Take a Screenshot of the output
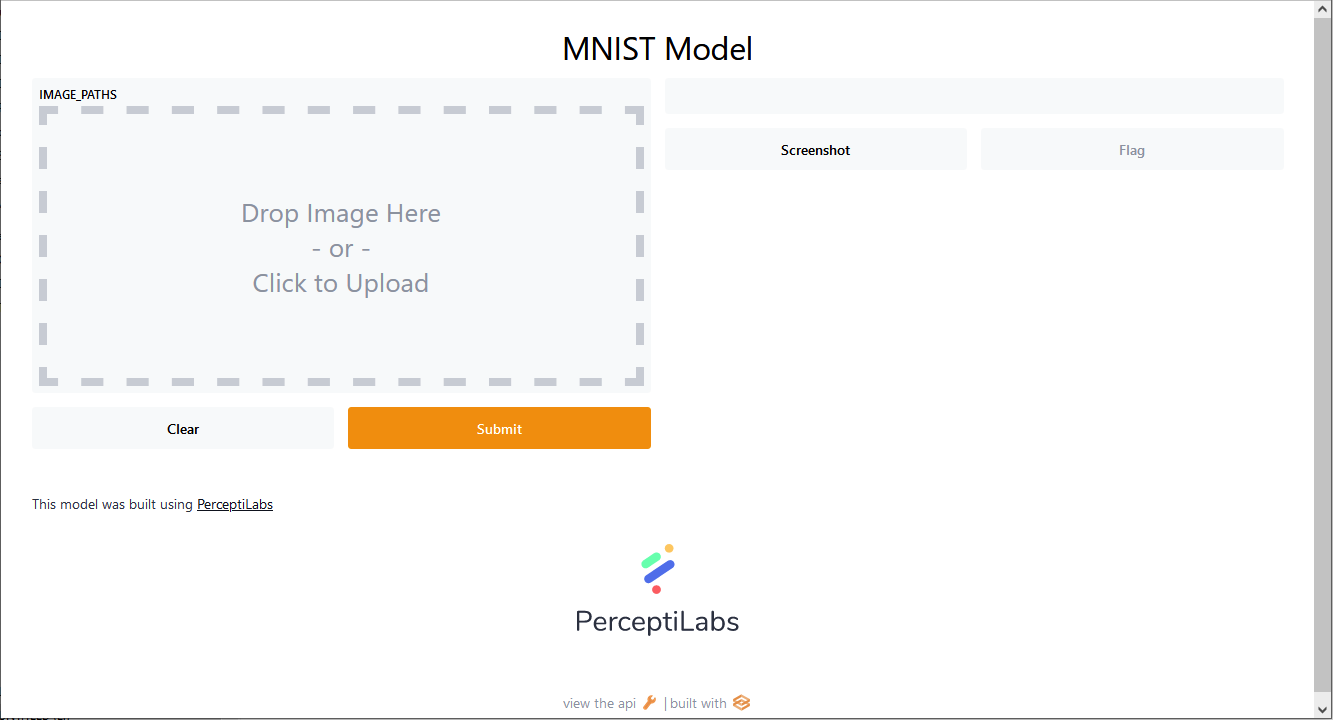 point(815,149)
